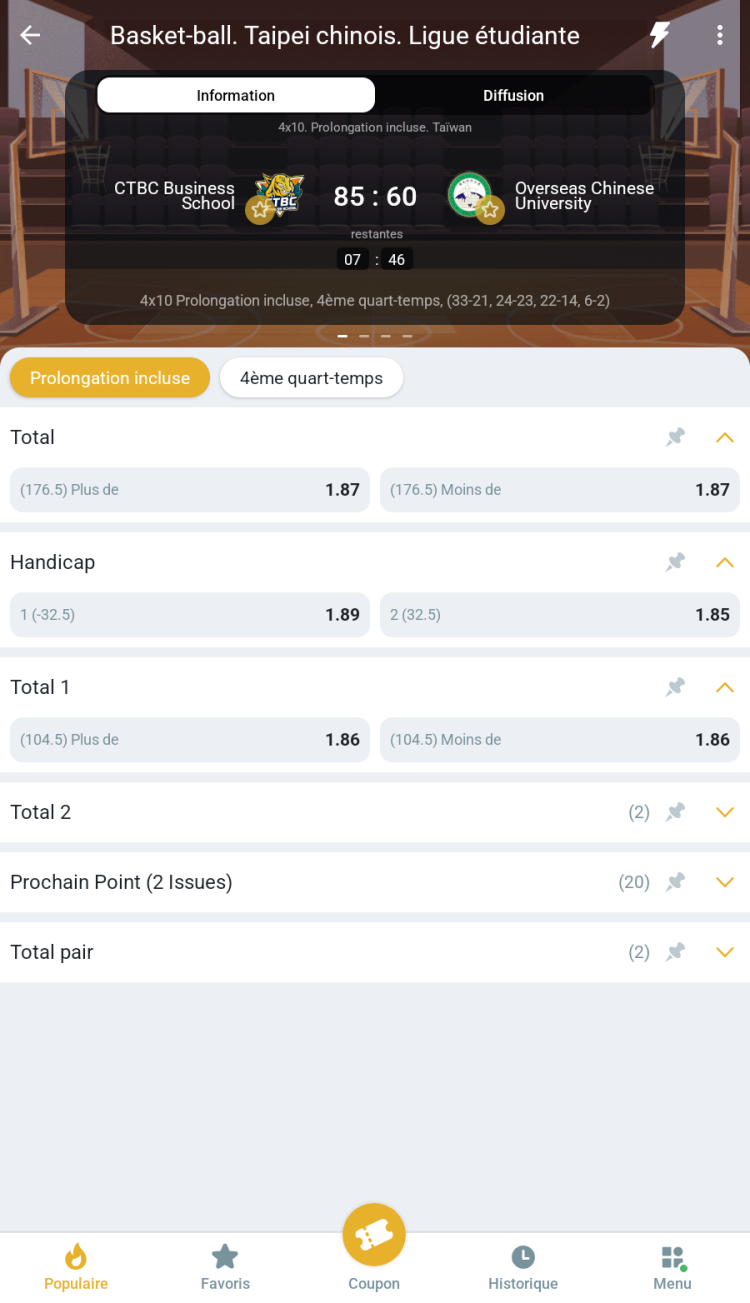Image resolution: width=750 pixels, height=1303 pixels.
Task: Switch to the Diffusion tab
Action: (513, 96)
